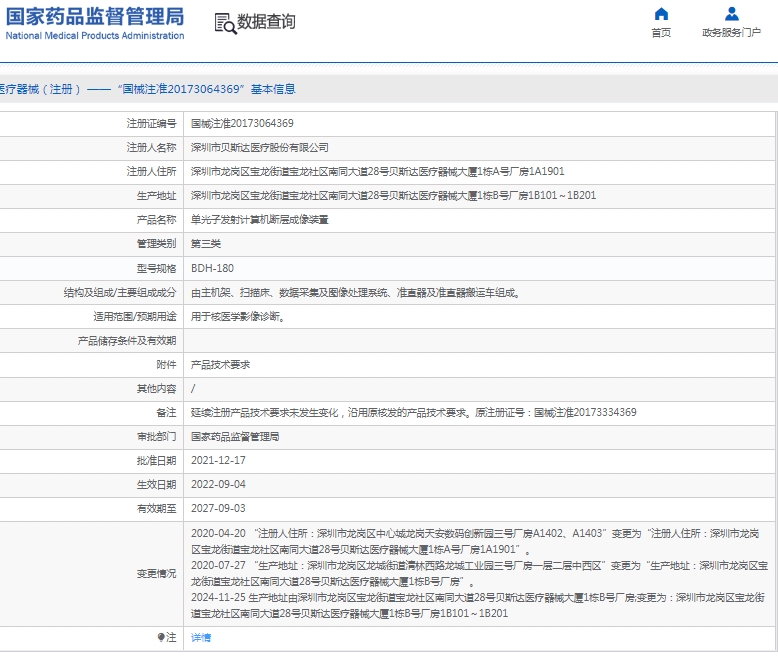This screenshot has height=656, width=778.
Task: Click the 生产地址 row label
Action: click(156, 196)
